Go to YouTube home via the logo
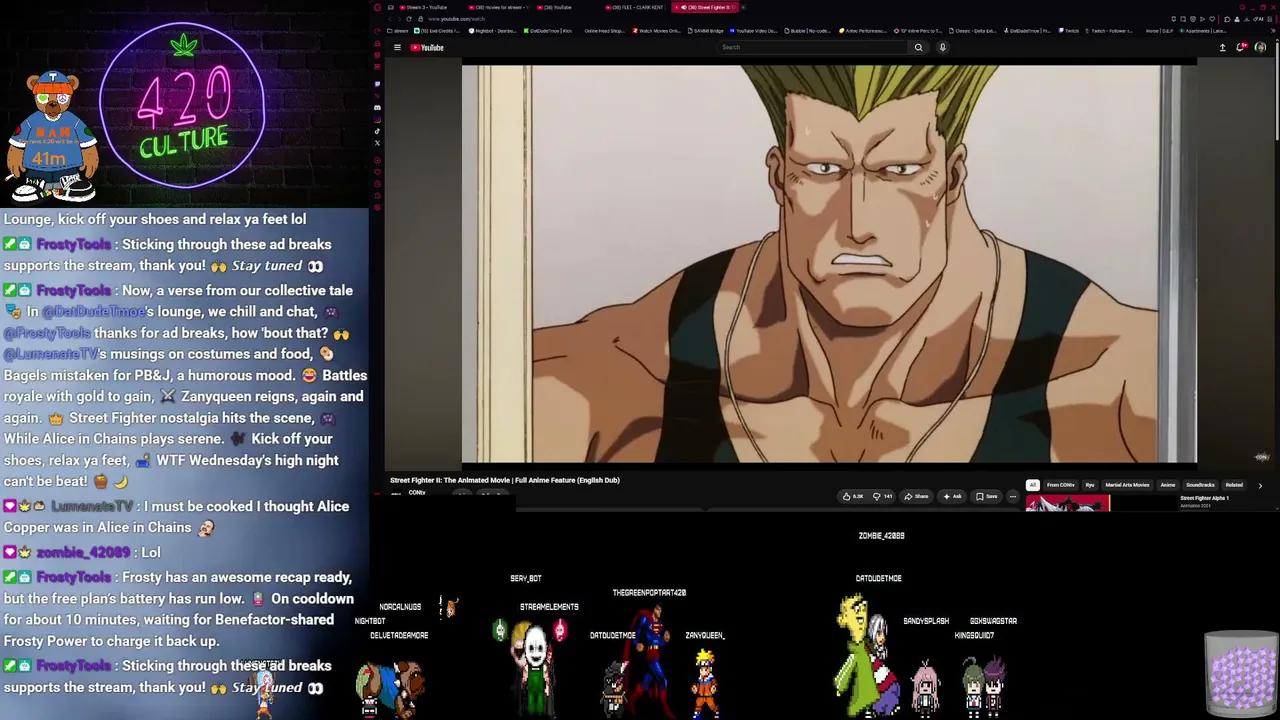Image resolution: width=1280 pixels, height=720 pixels. 427,47
